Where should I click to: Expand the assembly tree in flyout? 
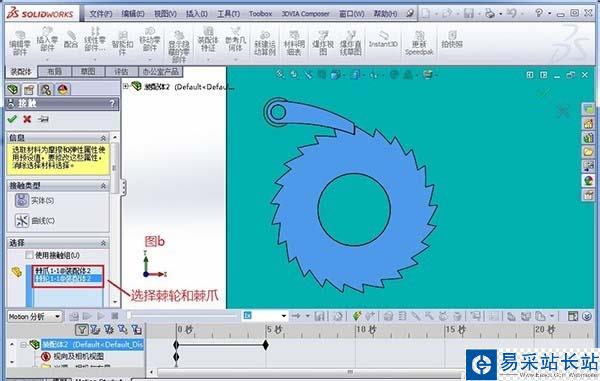126,86
